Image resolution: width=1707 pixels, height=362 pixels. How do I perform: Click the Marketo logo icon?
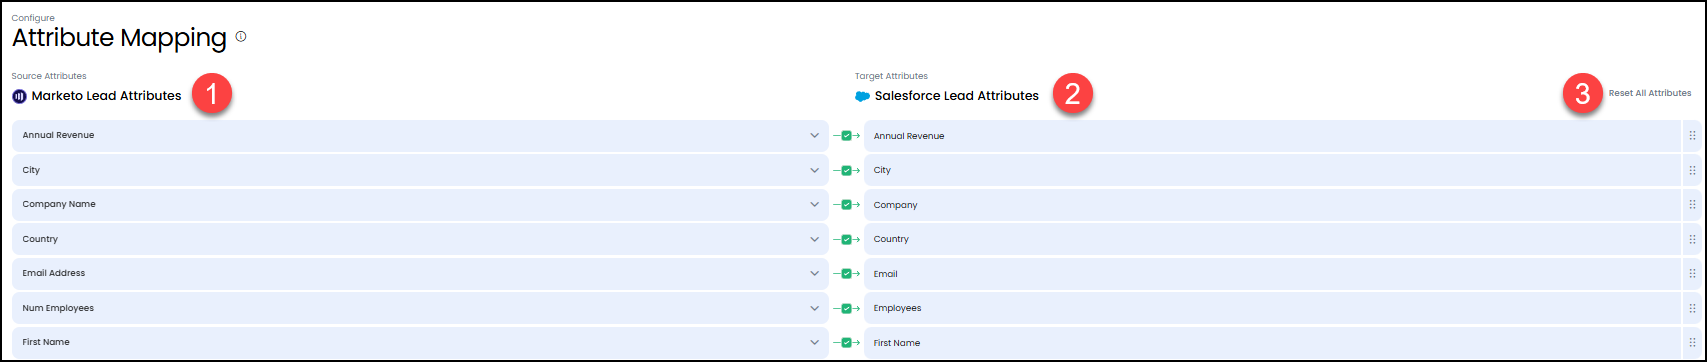click(x=19, y=97)
